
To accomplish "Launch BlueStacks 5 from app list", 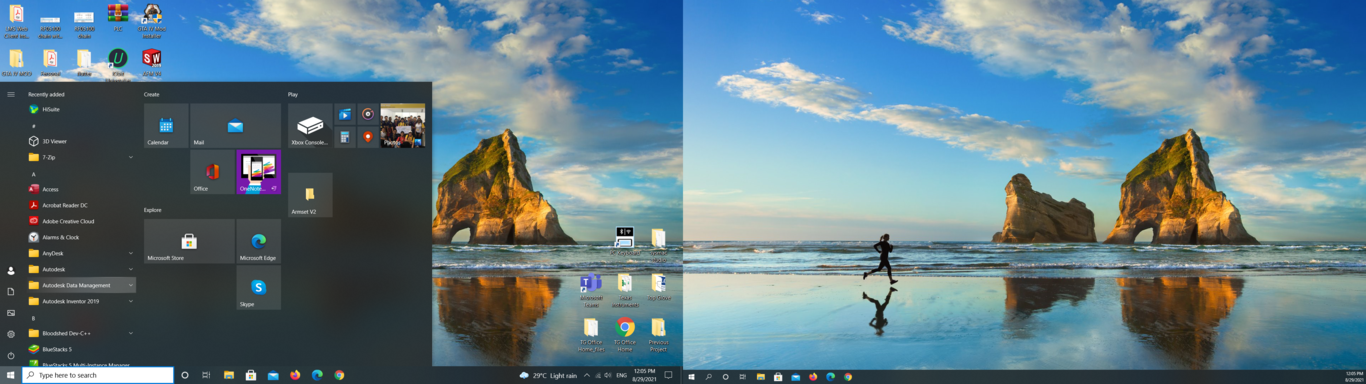I will (x=80, y=349).
